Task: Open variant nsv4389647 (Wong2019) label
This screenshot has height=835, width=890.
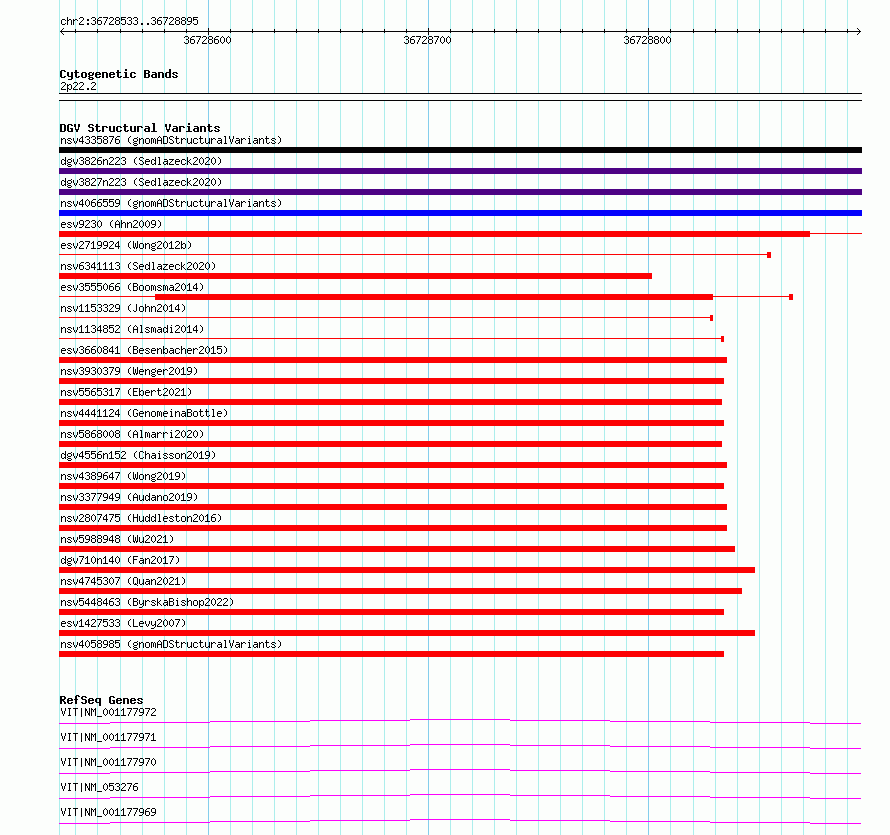Action: 123,476
